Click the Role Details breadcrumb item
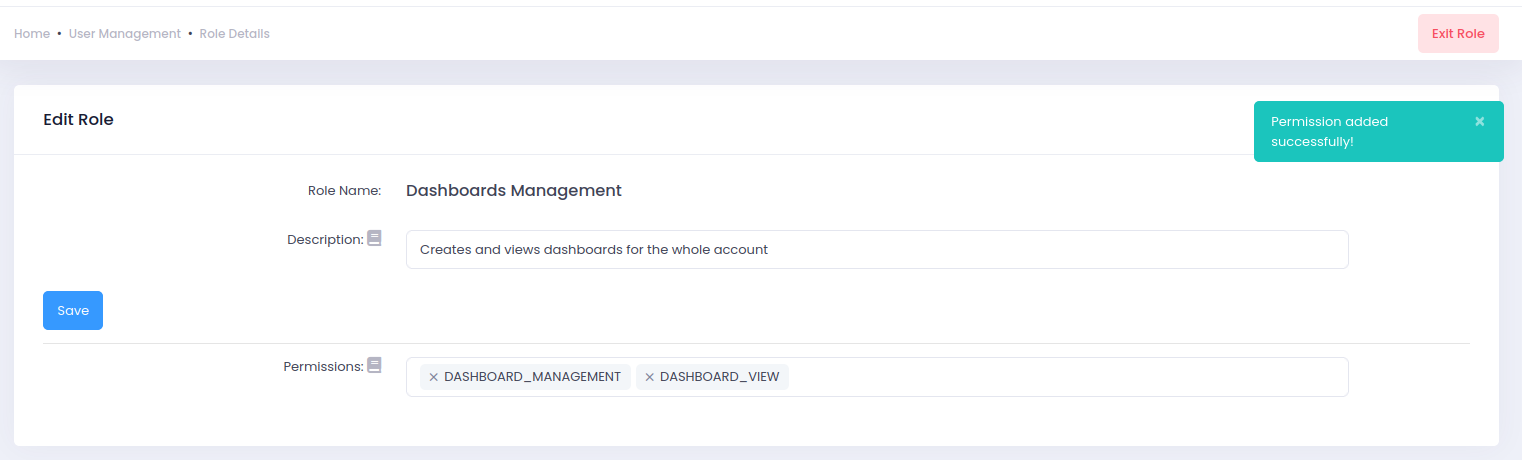The width and height of the screenshot is (1522, 460). click(235, 34)
